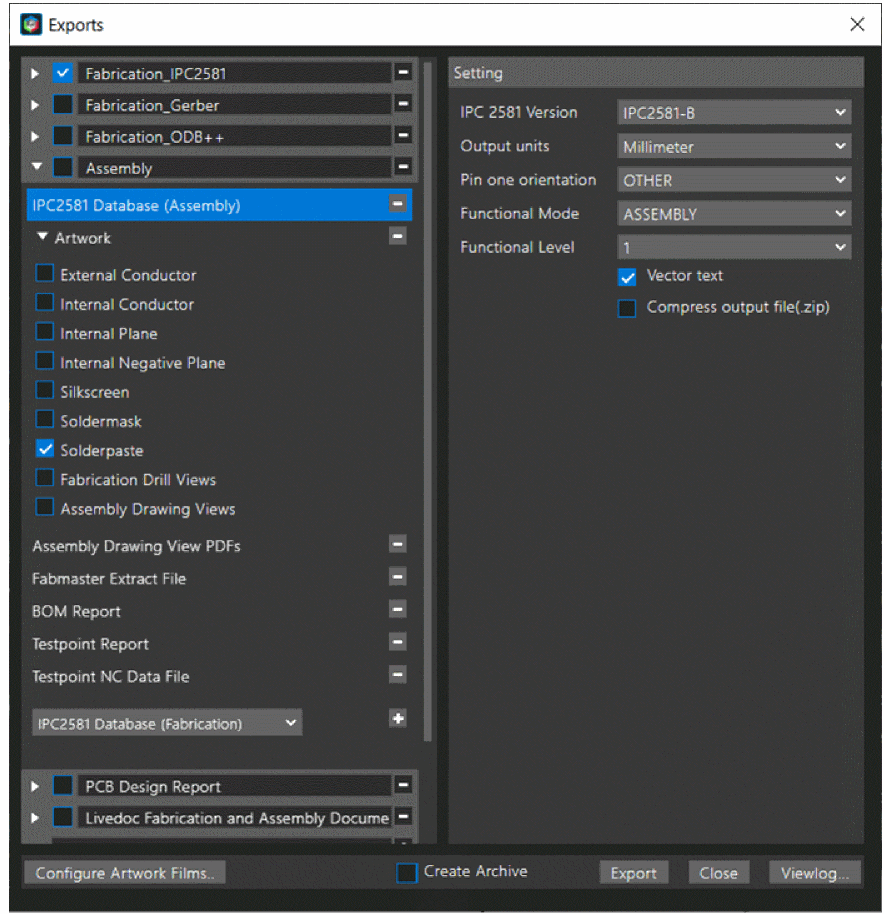
Task: Check the Fabrication_ODB++ checkbox
Action: pos(62,136)
